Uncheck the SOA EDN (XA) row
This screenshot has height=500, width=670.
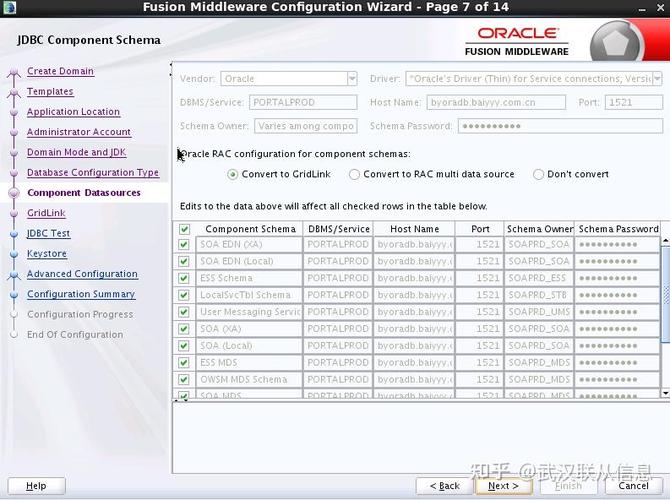pos(184,244)
